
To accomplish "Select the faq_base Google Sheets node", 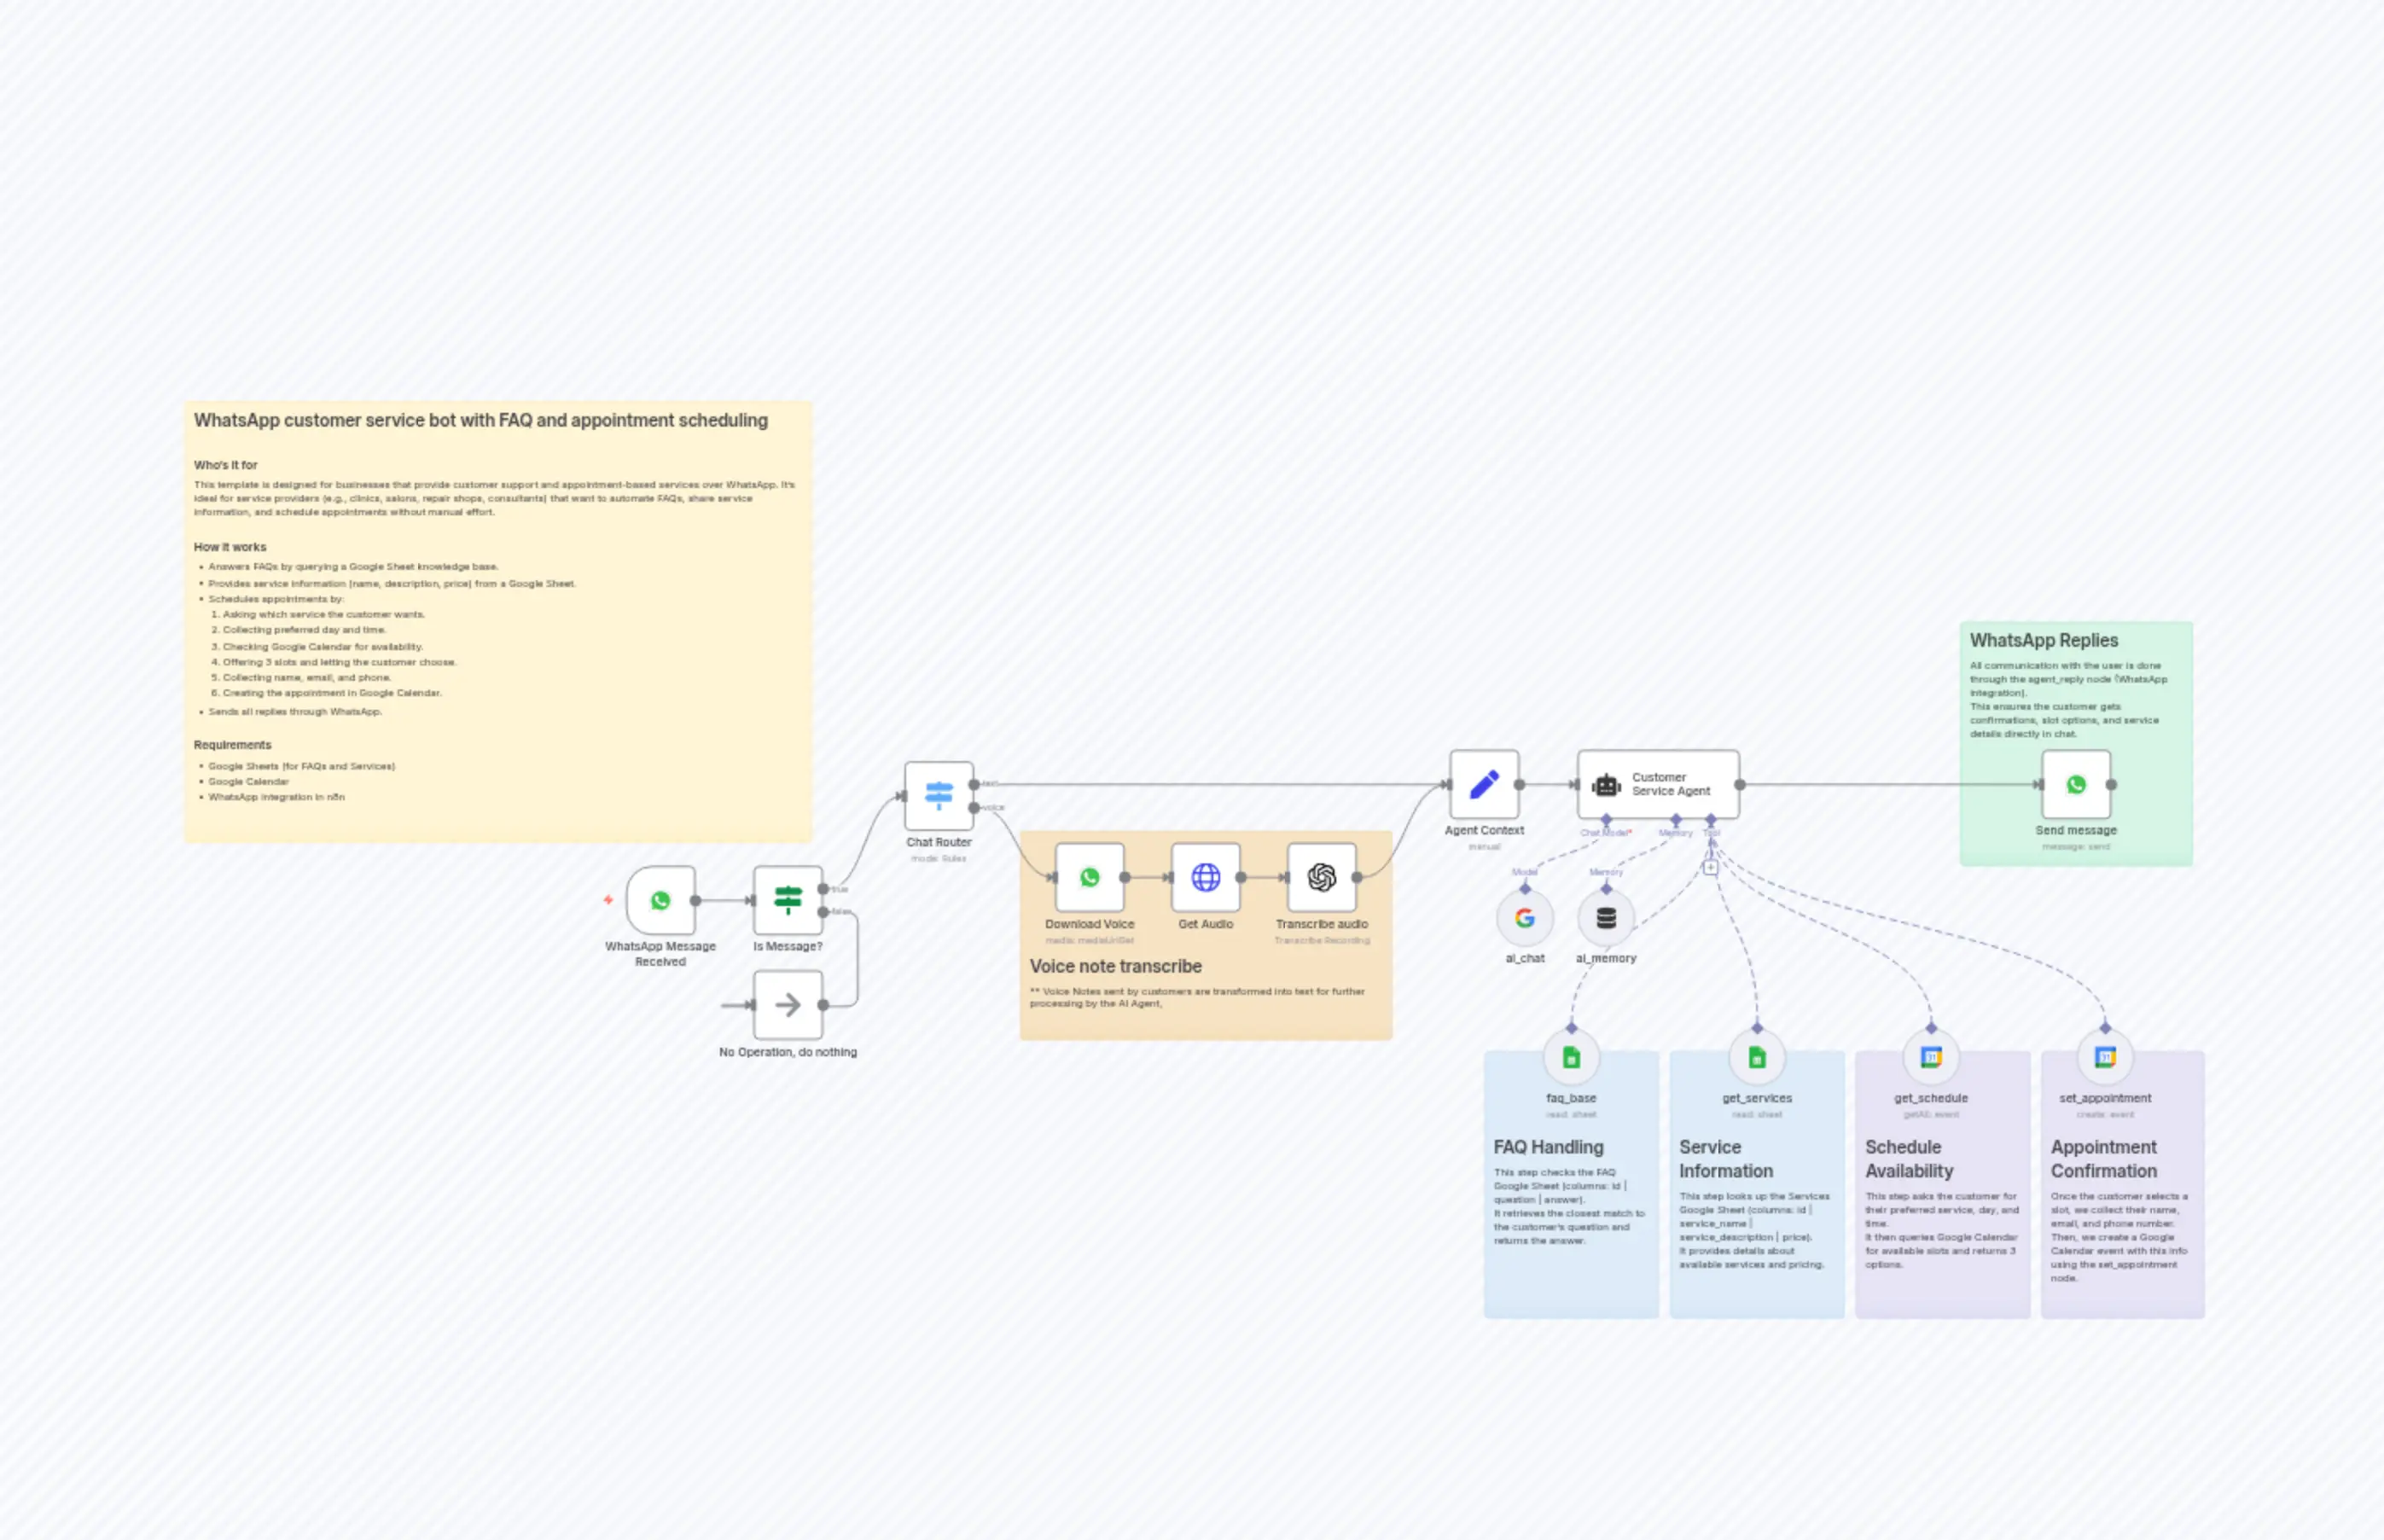I will pyautogui.click(x=1571, y=1058).
